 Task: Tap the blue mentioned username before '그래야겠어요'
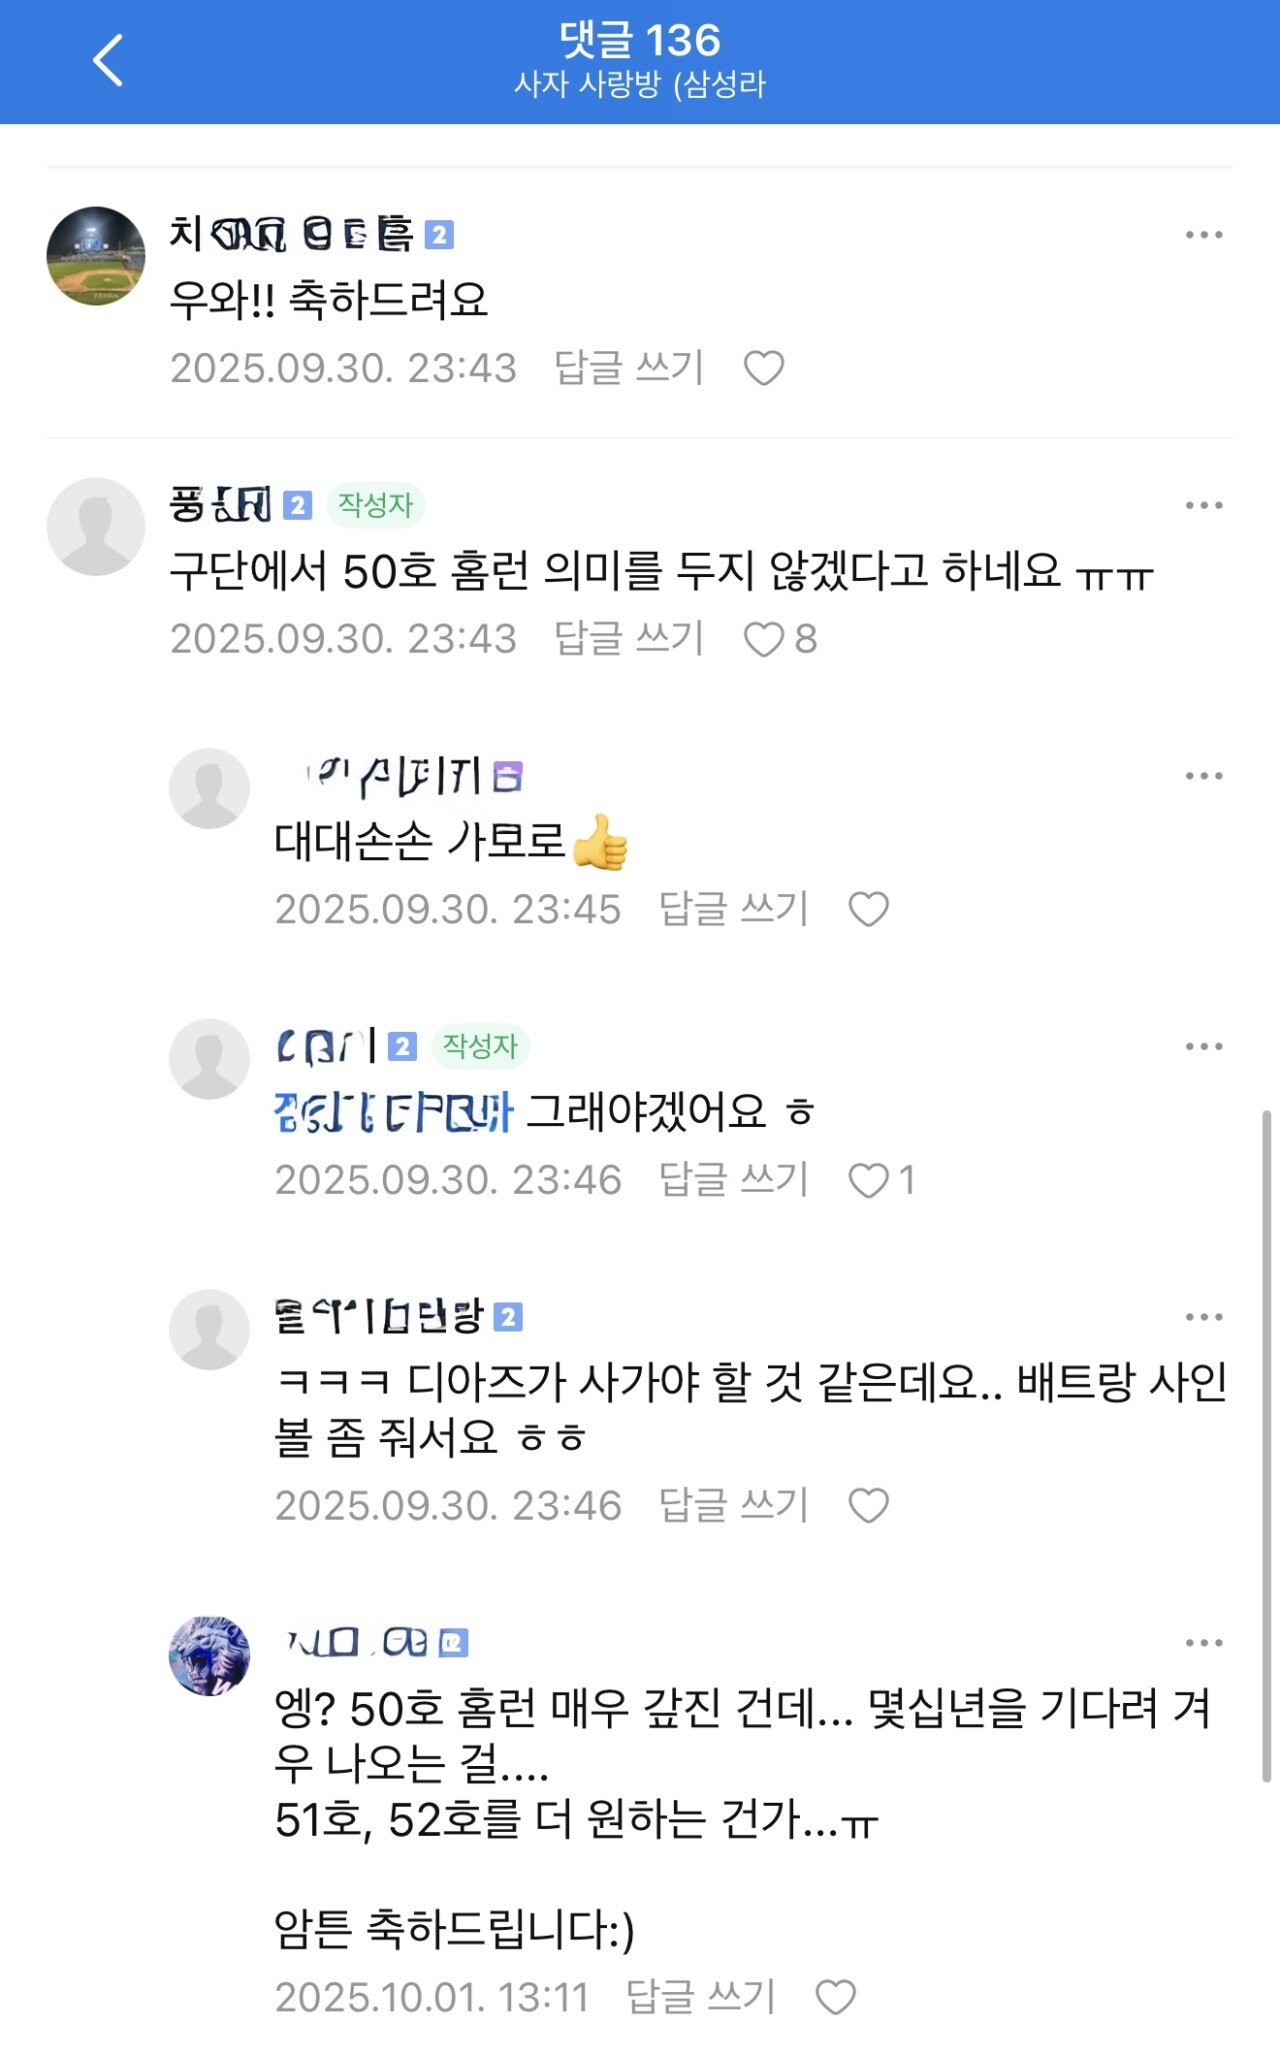tap(393, 1112)
